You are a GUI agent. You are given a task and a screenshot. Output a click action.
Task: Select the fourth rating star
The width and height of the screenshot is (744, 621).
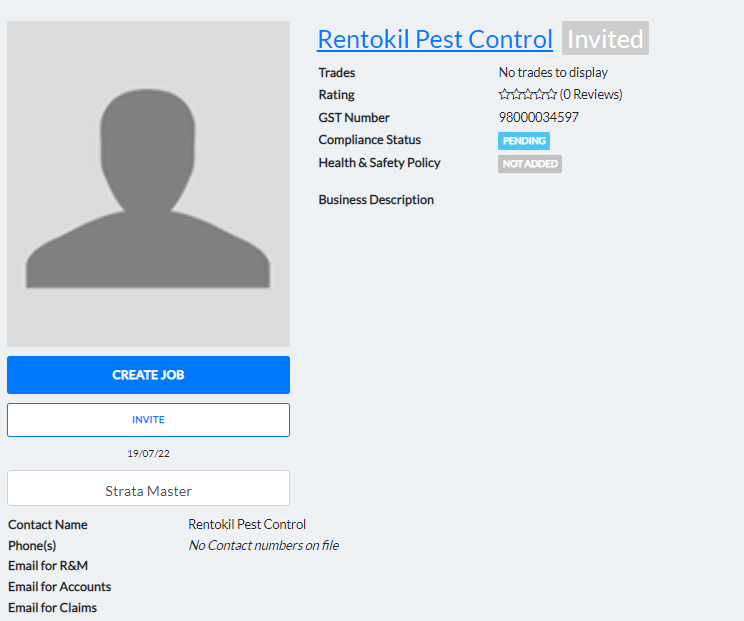pos(540,95)
